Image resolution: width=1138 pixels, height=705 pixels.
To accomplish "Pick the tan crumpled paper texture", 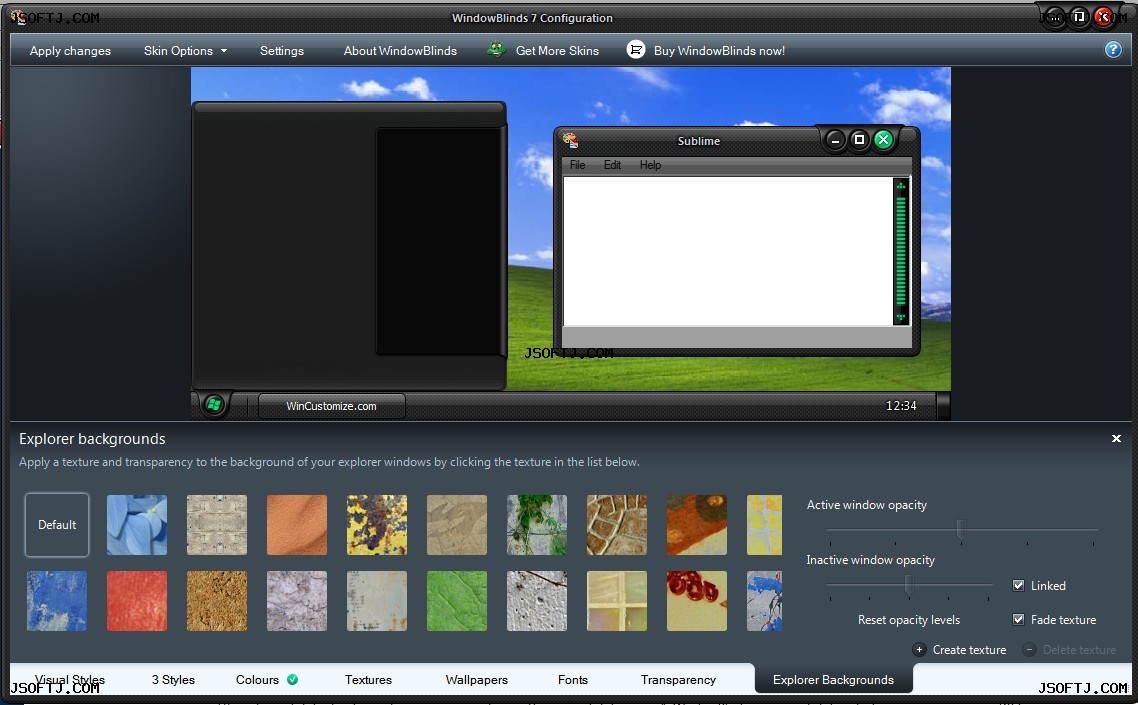I will (457, 525).
